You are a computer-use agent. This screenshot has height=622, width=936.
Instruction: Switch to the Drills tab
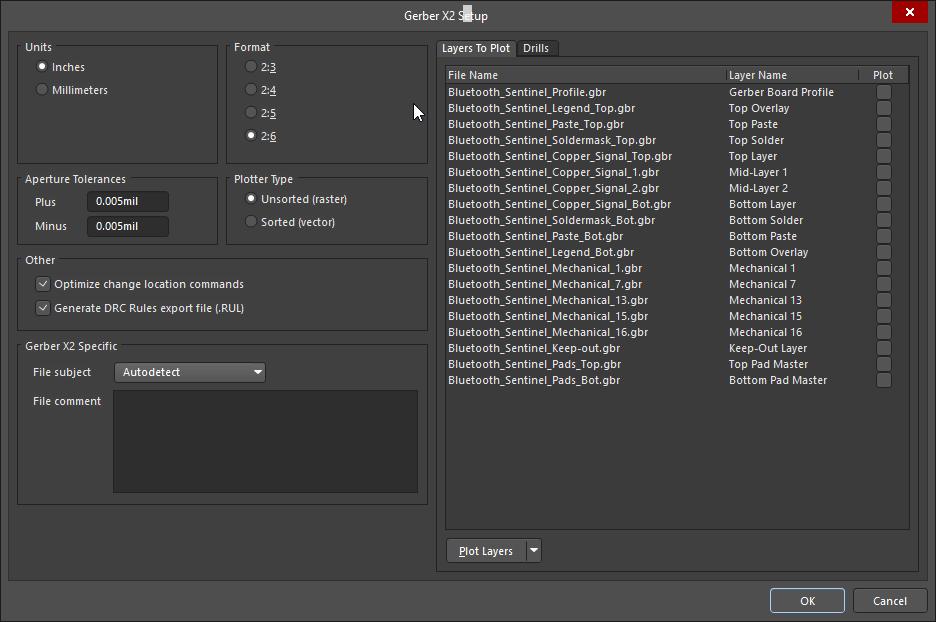pos(536,48)
